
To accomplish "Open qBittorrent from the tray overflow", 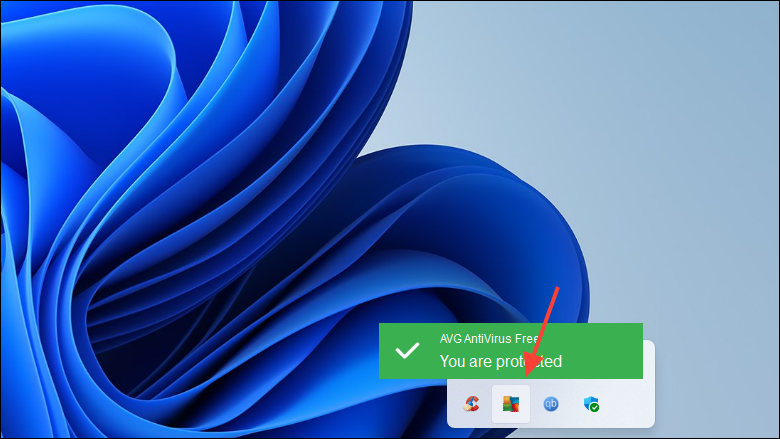I will (x=551, y=404).
